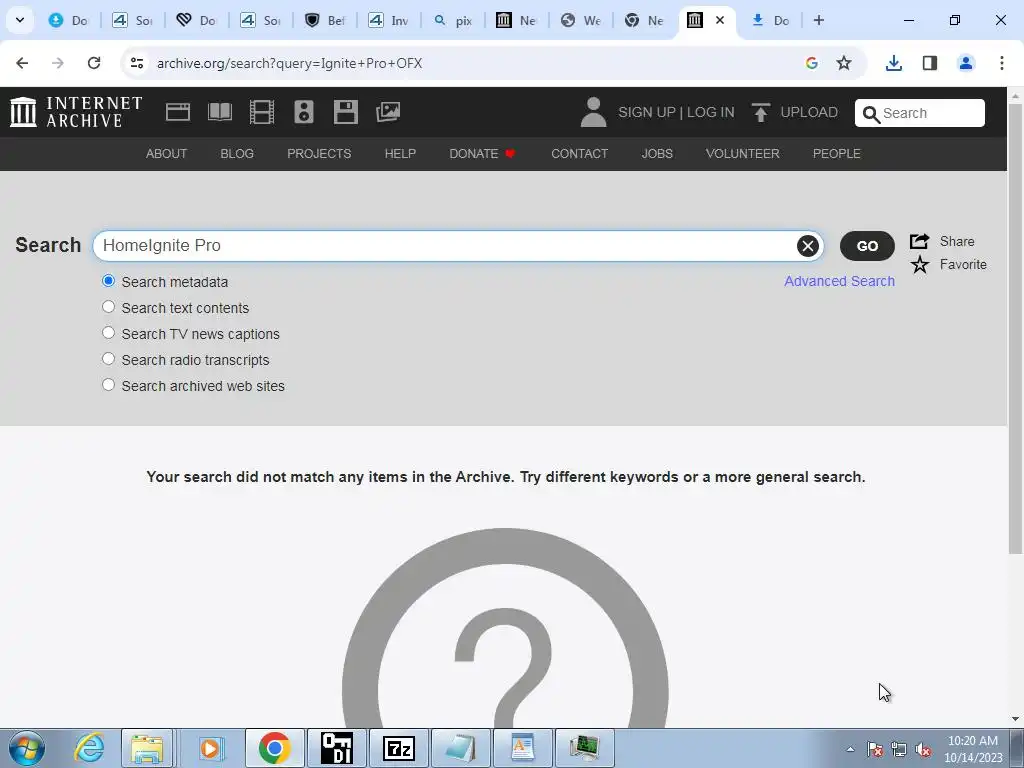Image resolution: width=1024 pixels, height=768 pixels.
Task: Bookmark this page with the star icon
Action: pyautogui.click(x=844, y=63)
